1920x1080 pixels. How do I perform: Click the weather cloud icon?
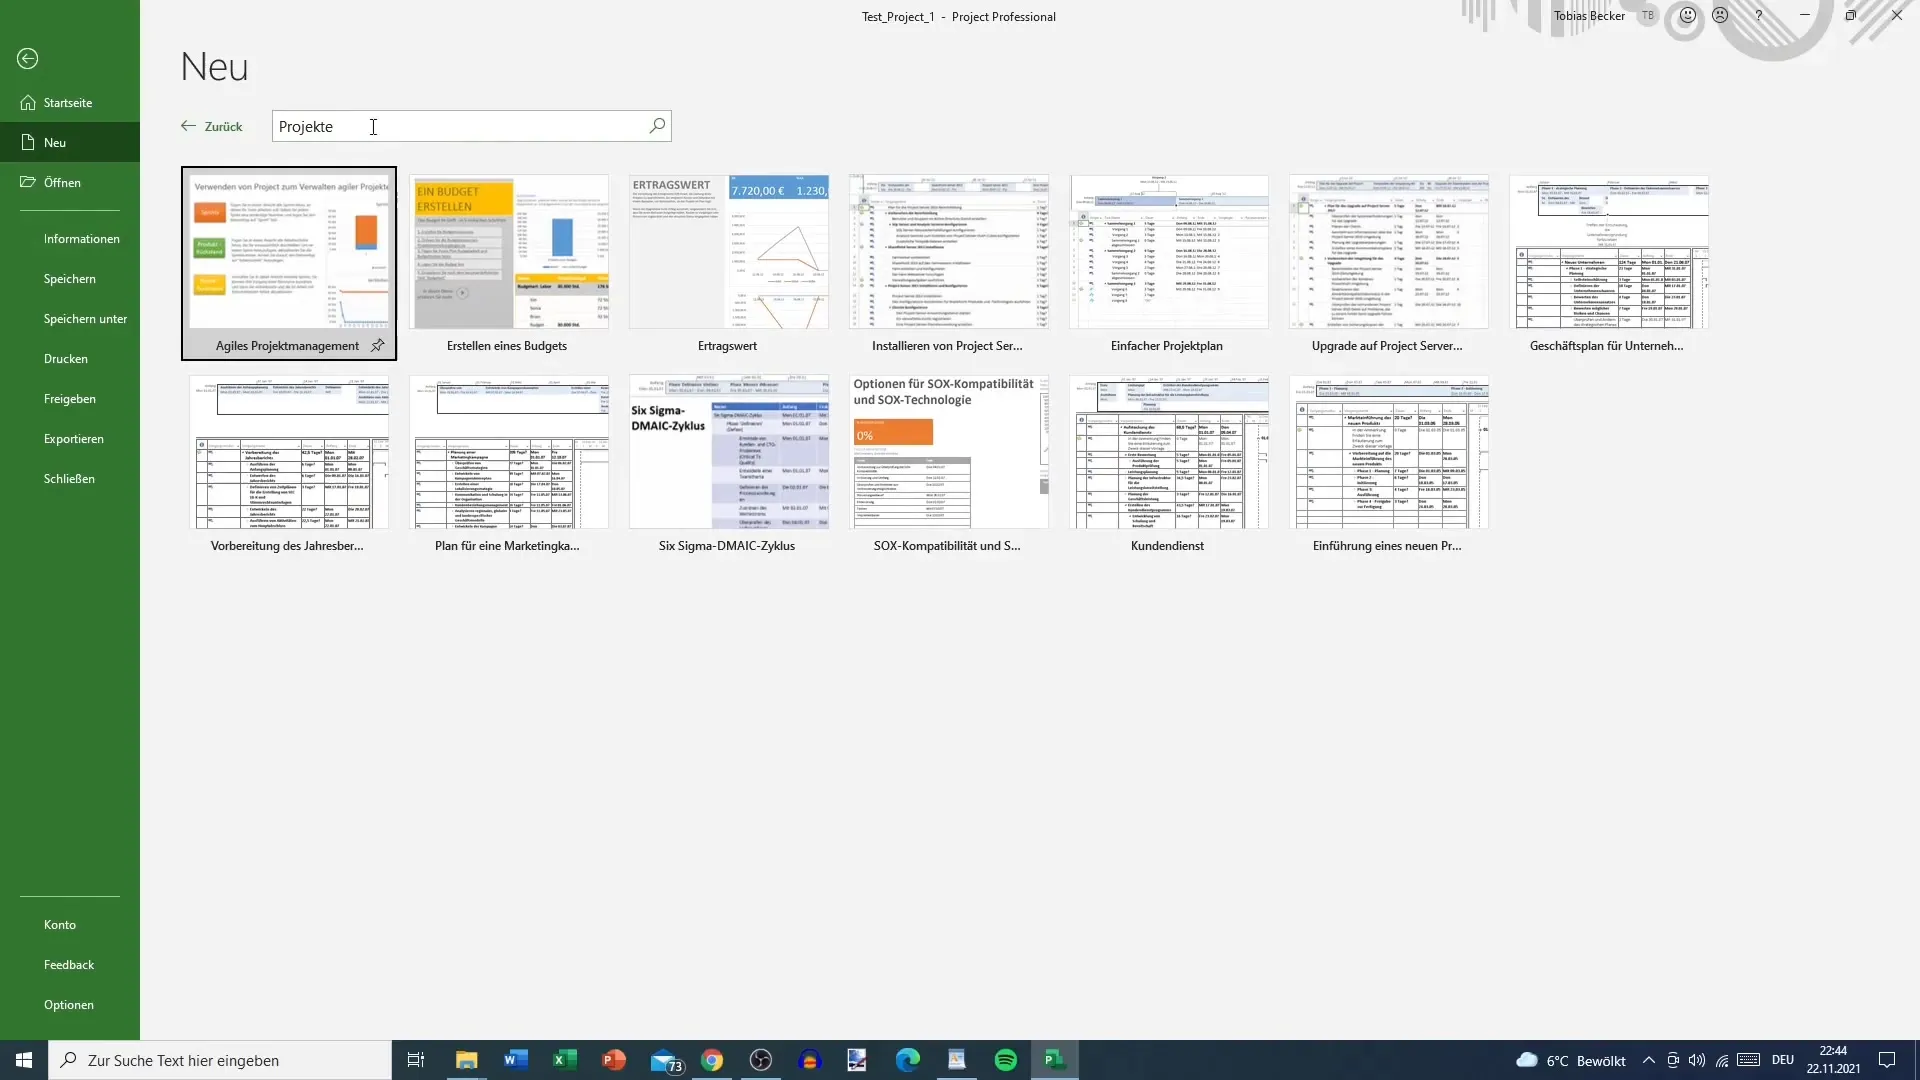coord(1527,1060)
